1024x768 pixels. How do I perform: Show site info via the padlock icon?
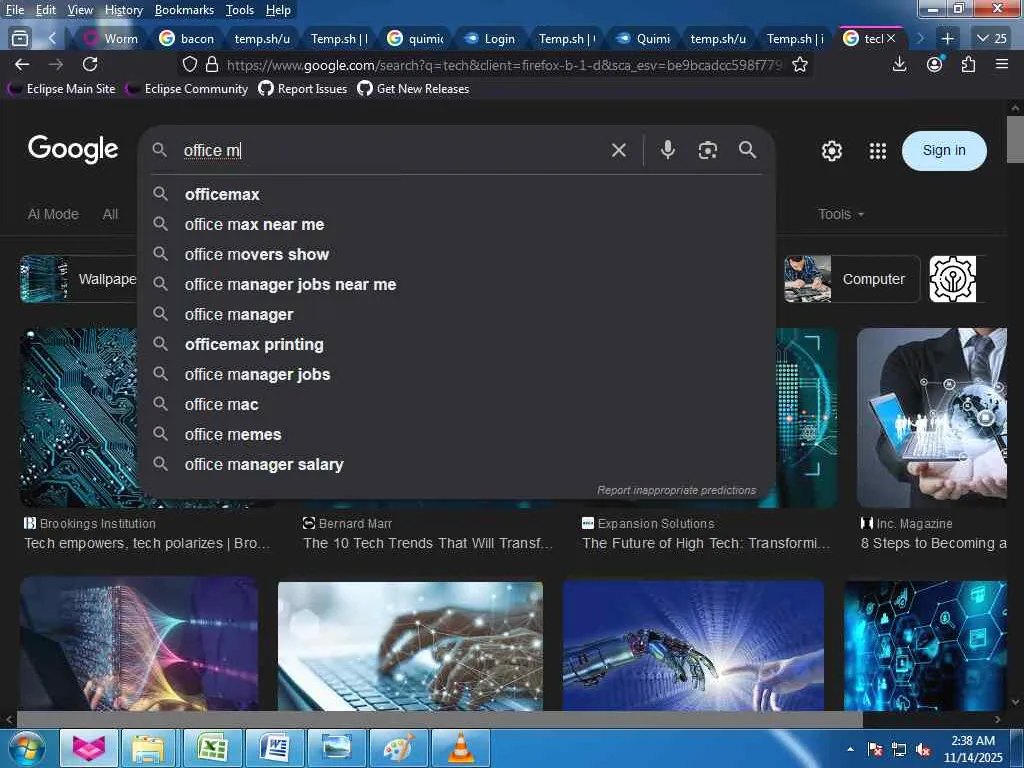(x=212, y=65)
